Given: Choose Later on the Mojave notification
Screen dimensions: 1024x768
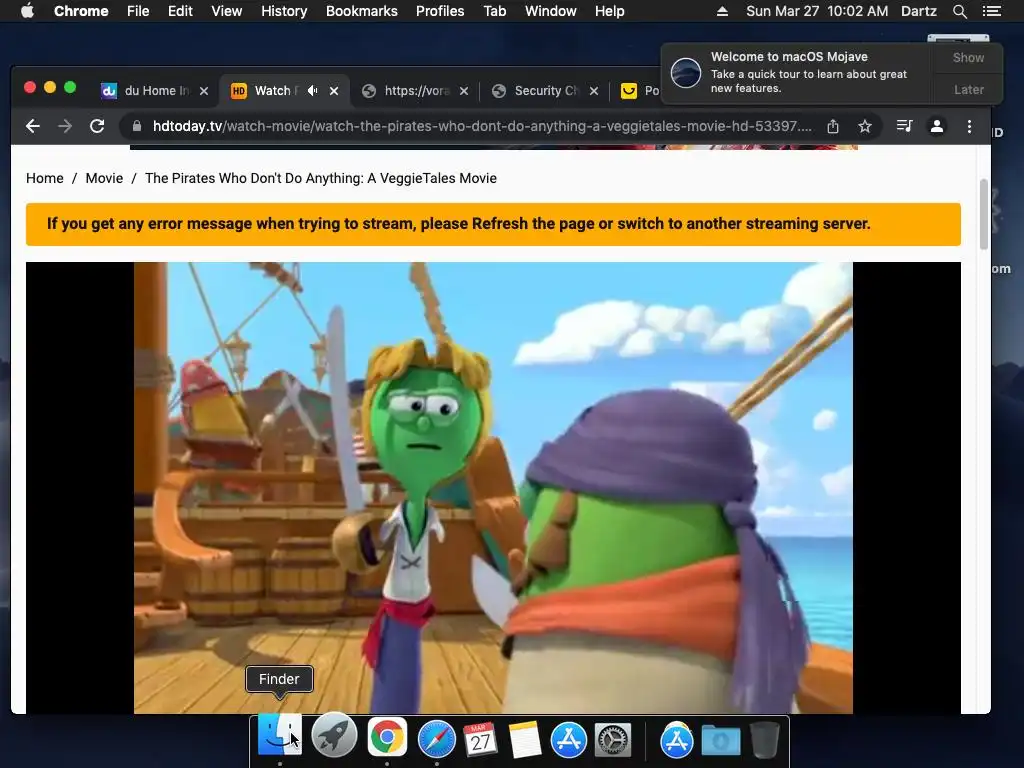Looking at the screenshot, I should pos(968,89).
